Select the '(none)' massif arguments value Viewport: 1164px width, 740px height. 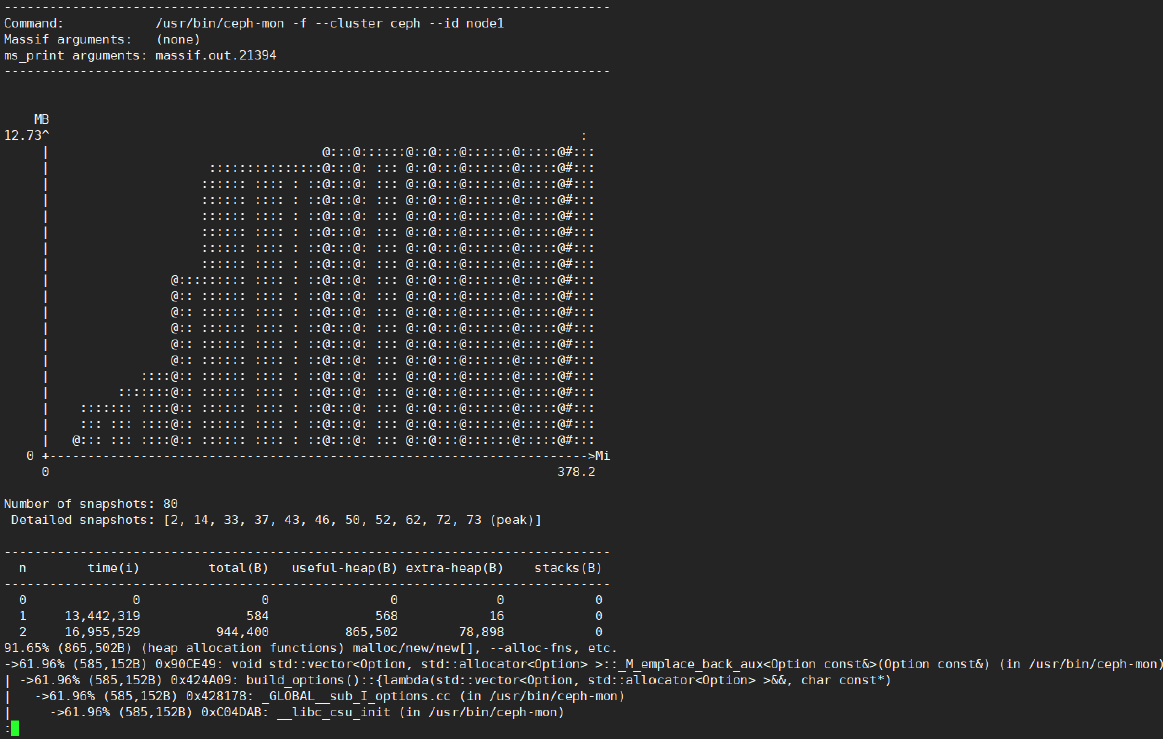pyautogui.click(x=178, y=40)
